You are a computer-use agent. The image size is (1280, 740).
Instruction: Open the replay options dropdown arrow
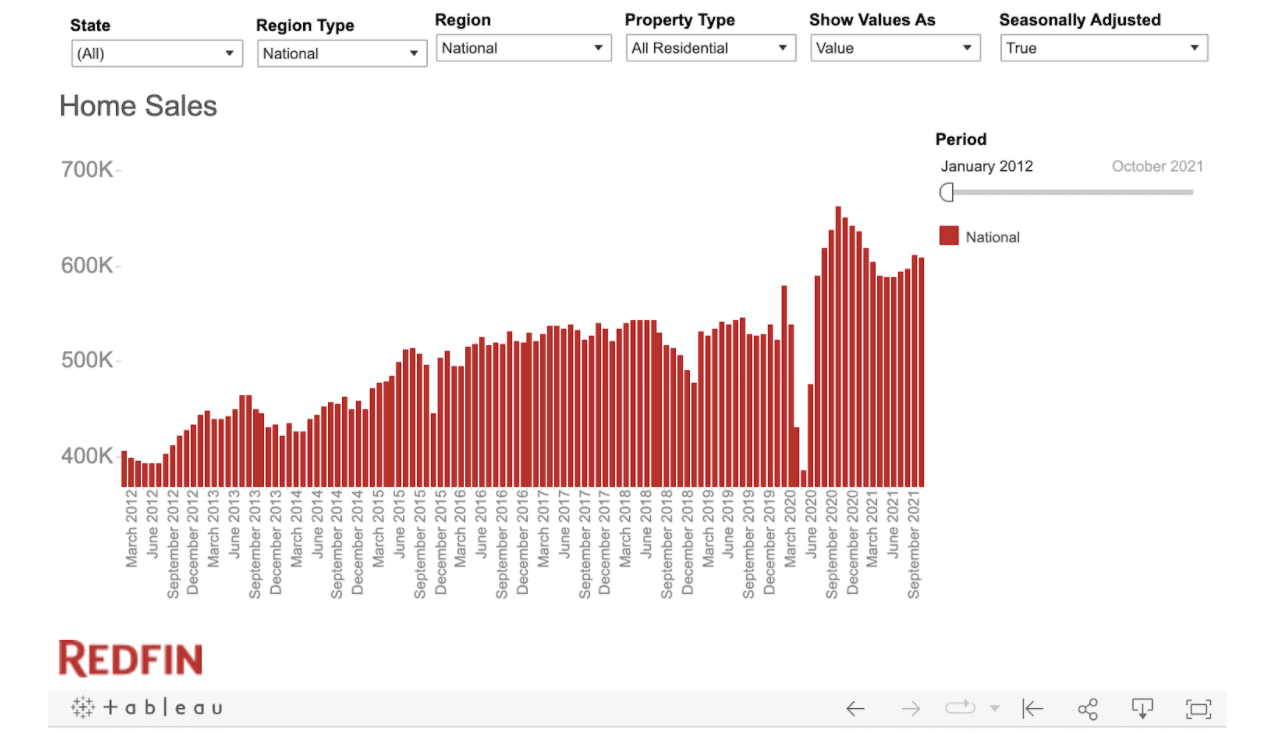(994, 709)
